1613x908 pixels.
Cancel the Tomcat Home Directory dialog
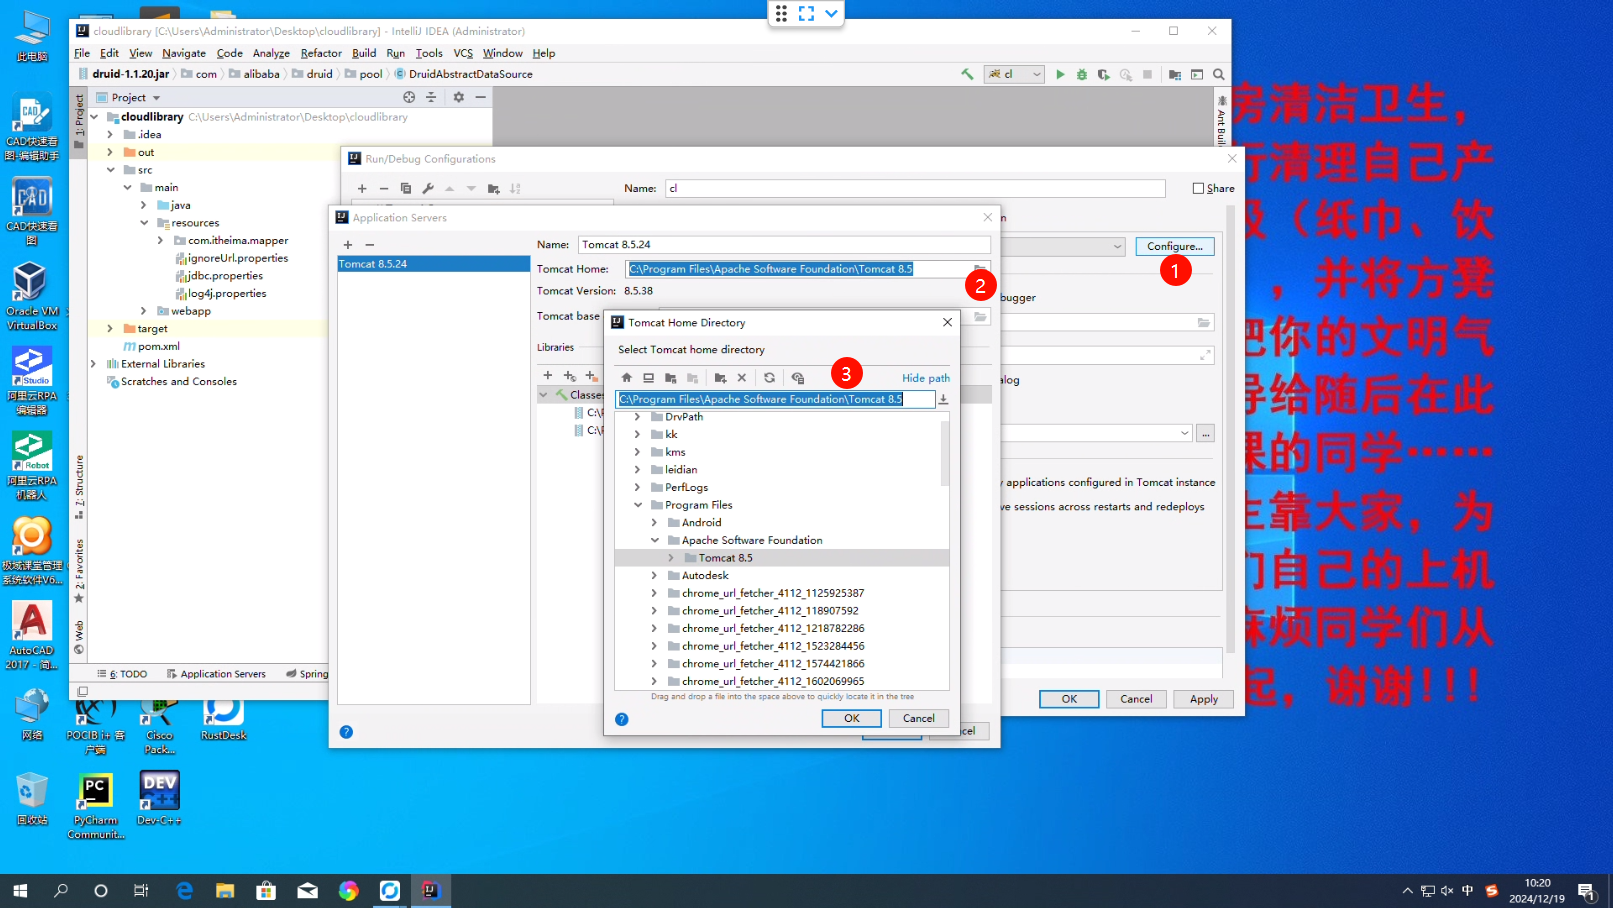coord(919,718)
